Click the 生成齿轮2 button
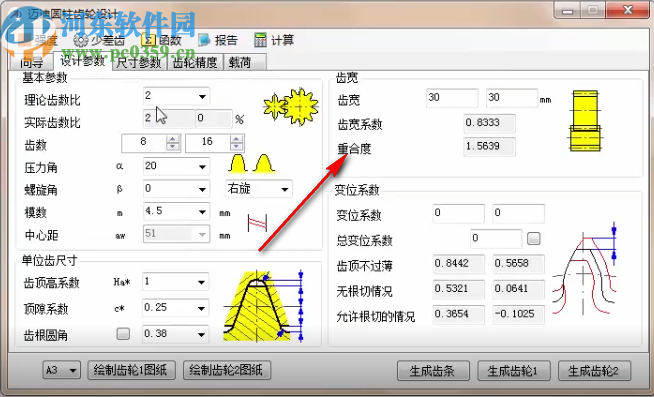Image resolution: width=654 pixels, height=397 pixels. pyautogui.click(x=594, y=371)
